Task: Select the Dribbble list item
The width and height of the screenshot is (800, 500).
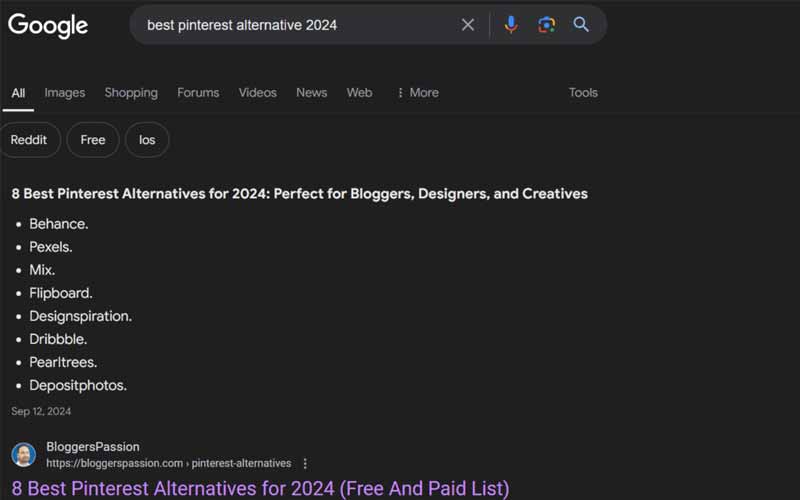Action: pos(58,339)
